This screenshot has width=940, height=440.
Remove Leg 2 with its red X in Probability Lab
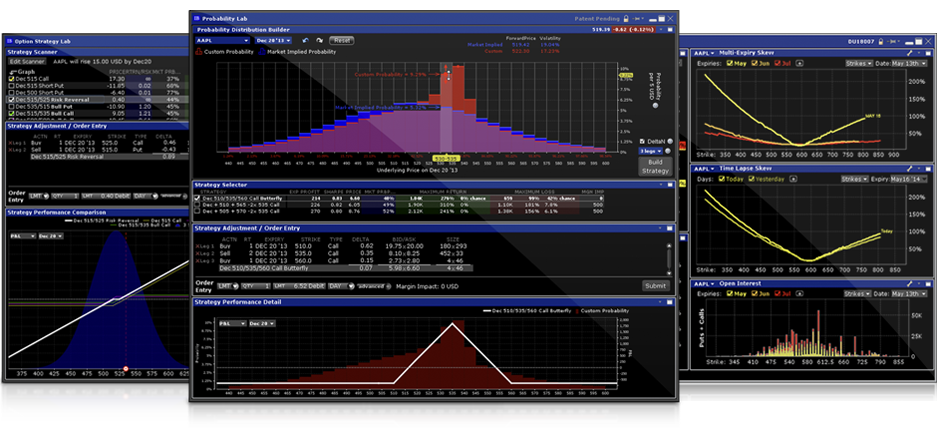click(197, 254)
